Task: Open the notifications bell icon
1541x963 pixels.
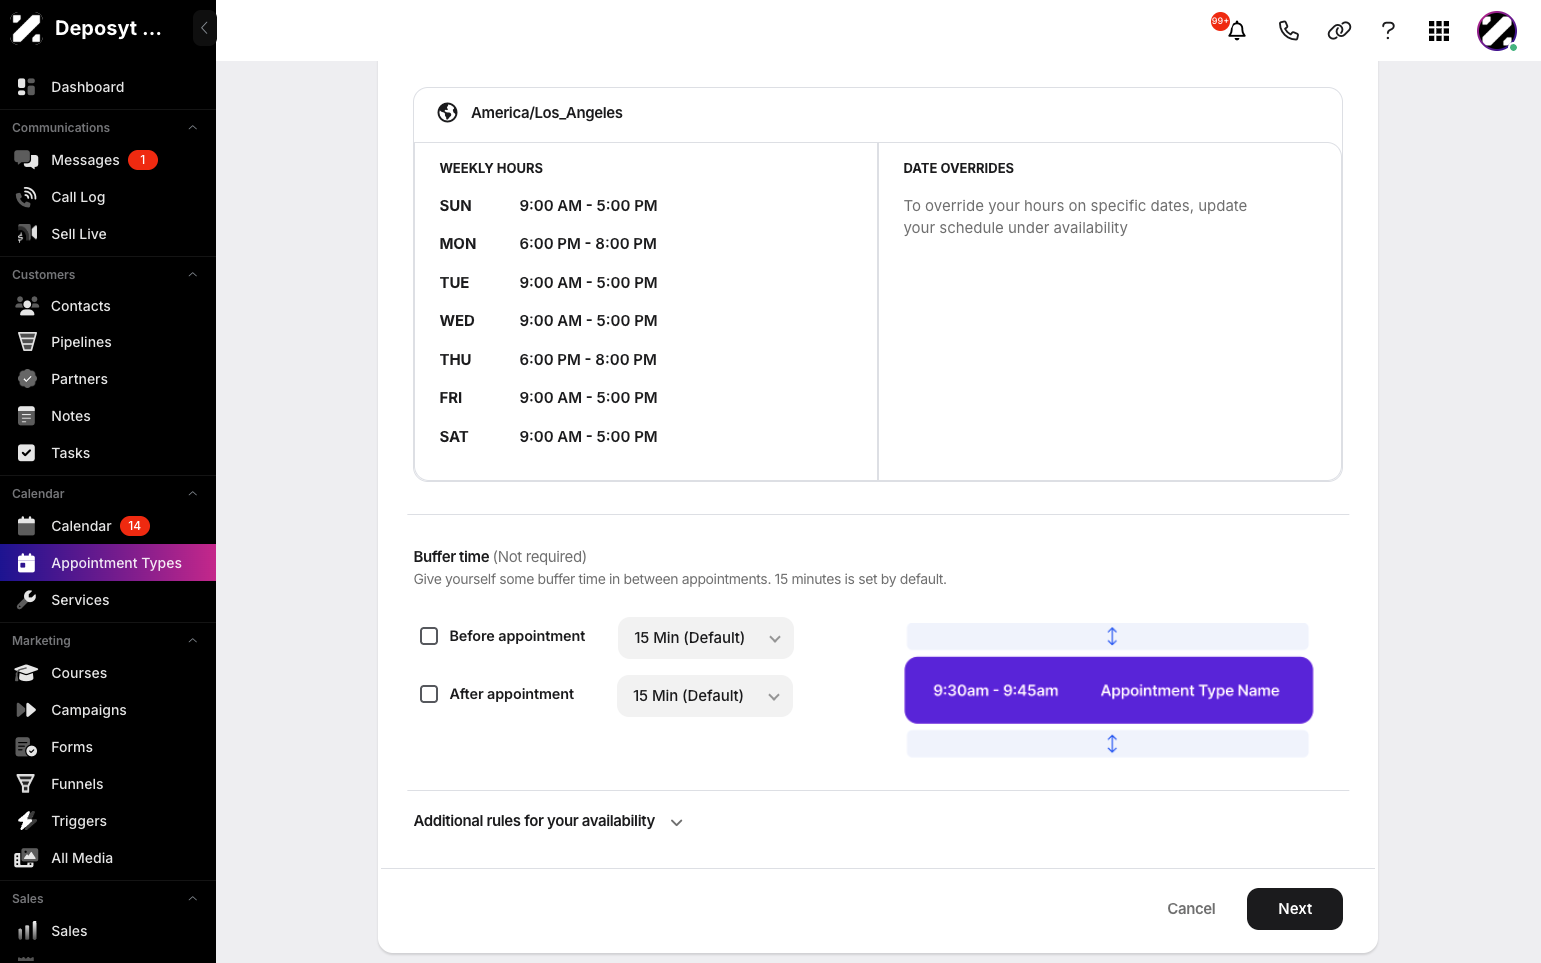Action: [x=1237, y=31]
